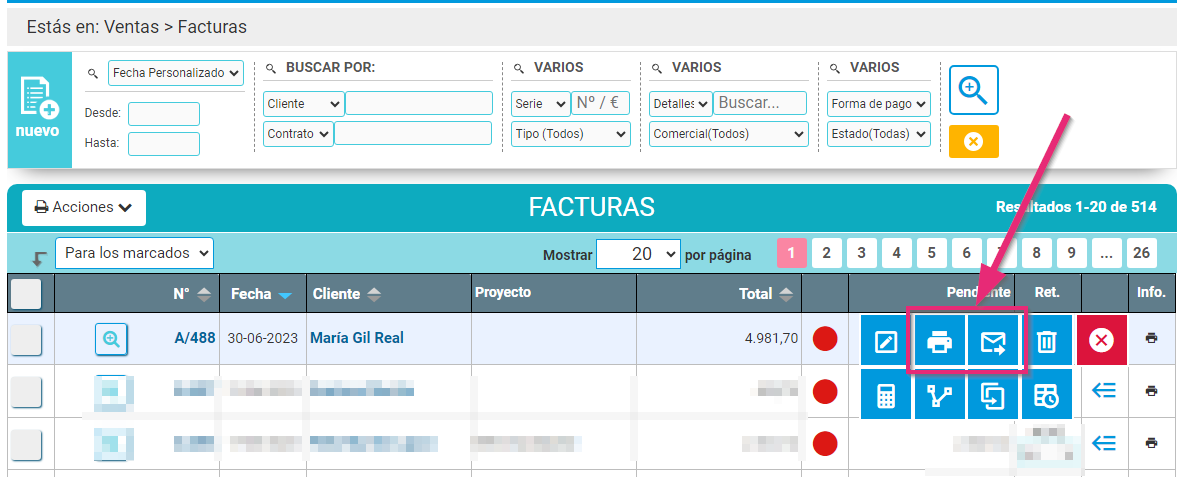
Task: Open the Estado(Todas) dropdown
Action: [879, 134]
